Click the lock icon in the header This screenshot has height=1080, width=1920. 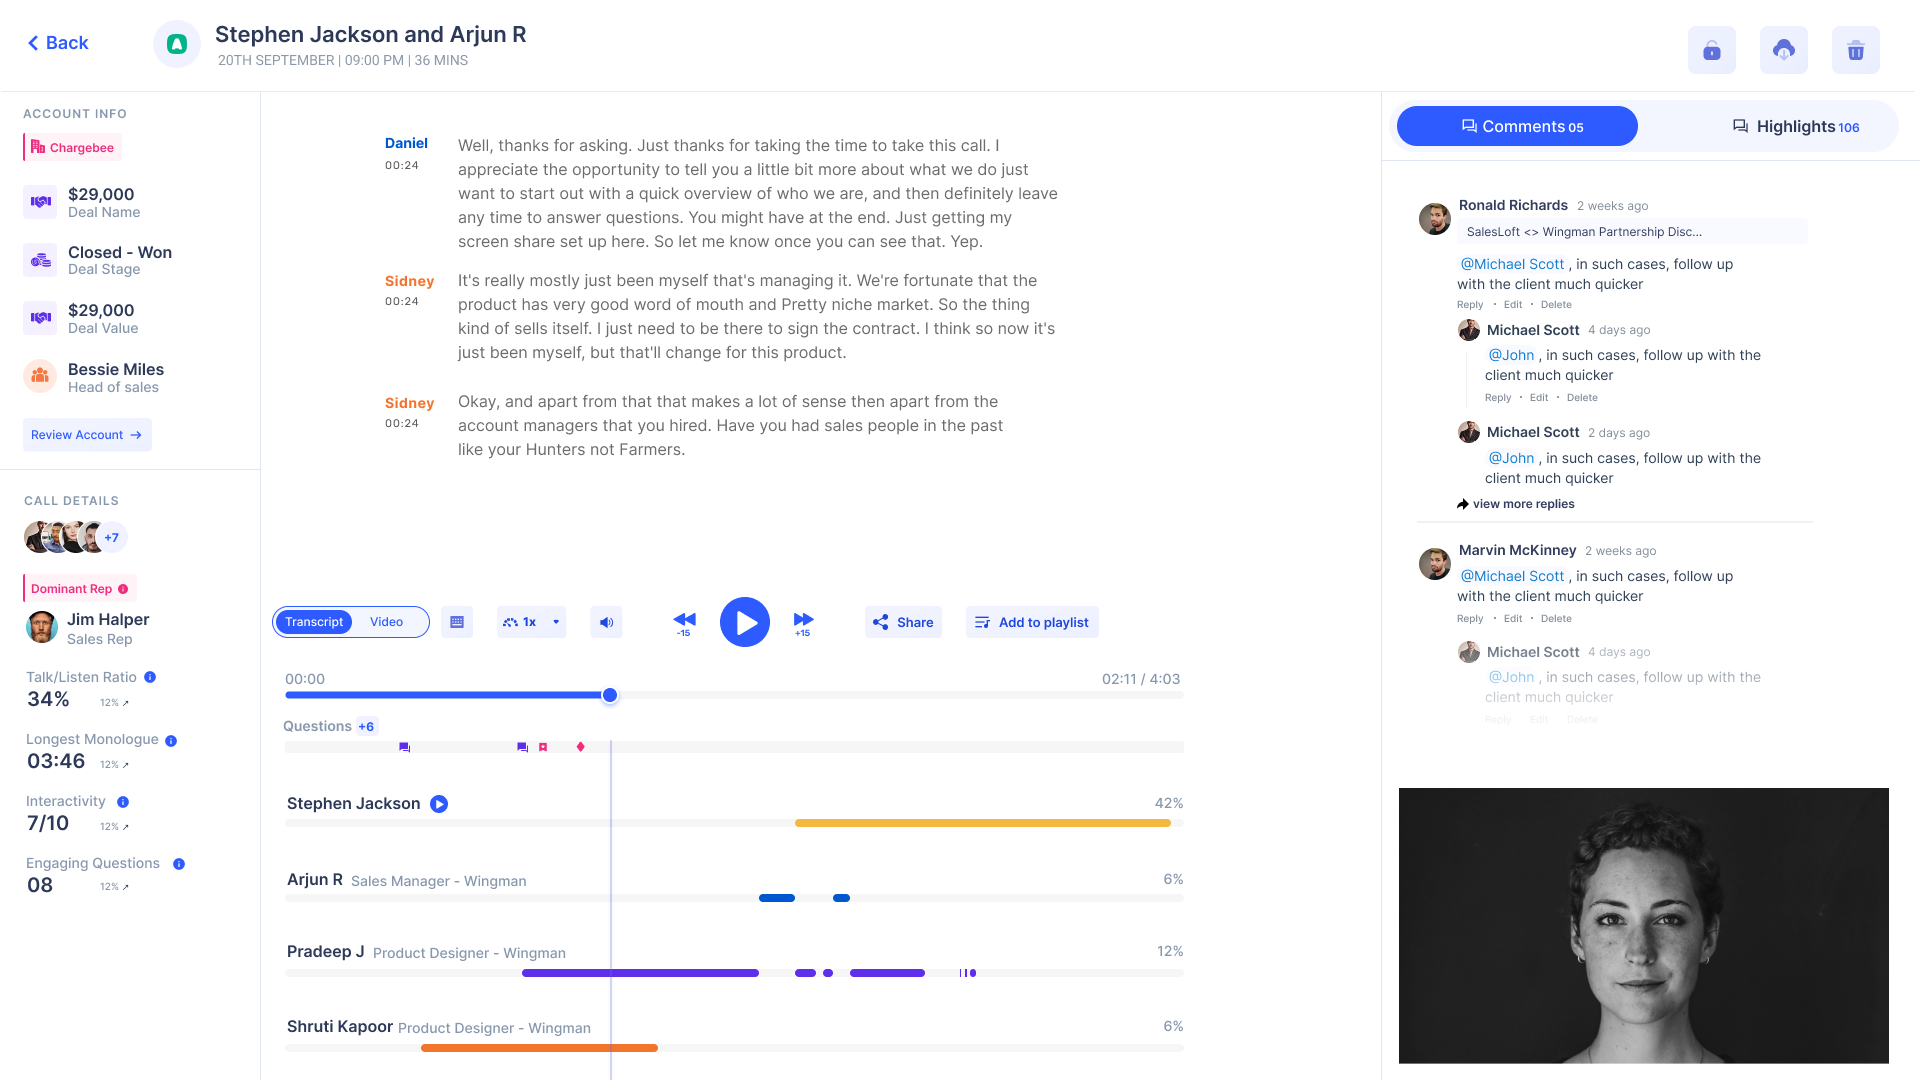coord(1712,50)
